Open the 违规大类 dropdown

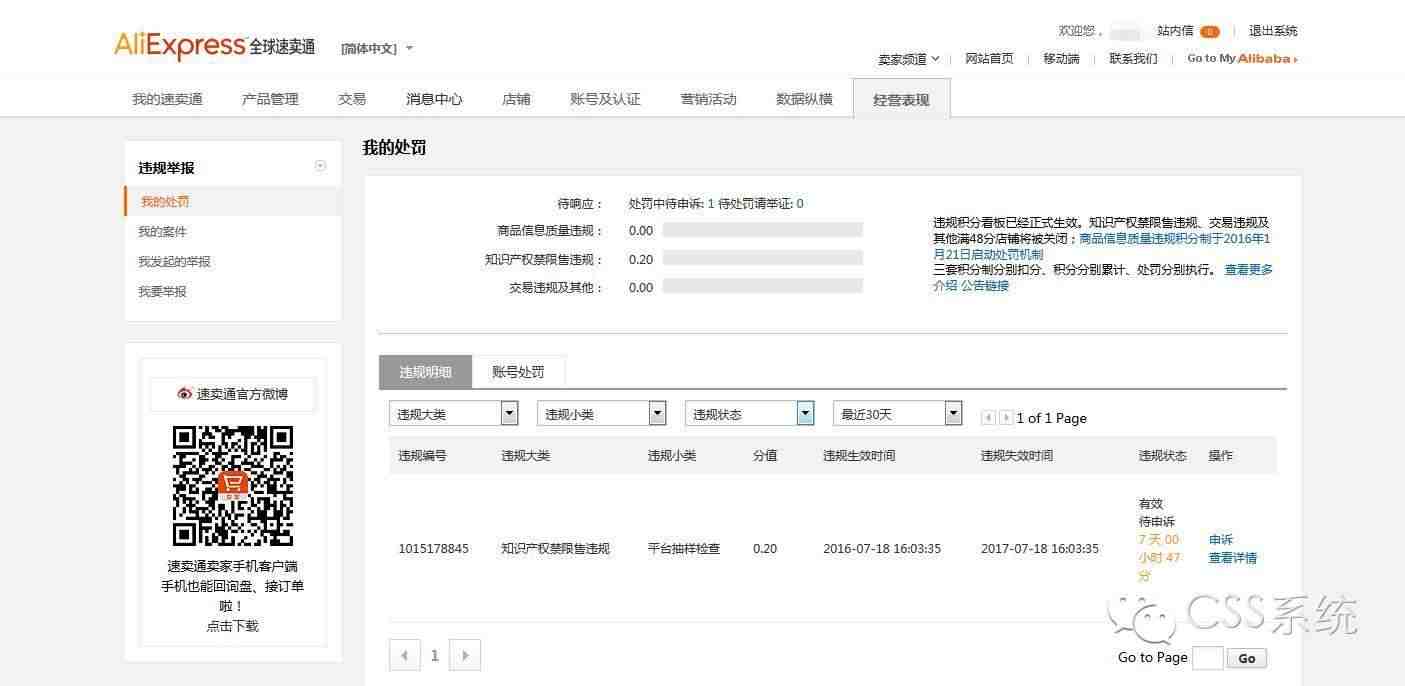point(454,413)
